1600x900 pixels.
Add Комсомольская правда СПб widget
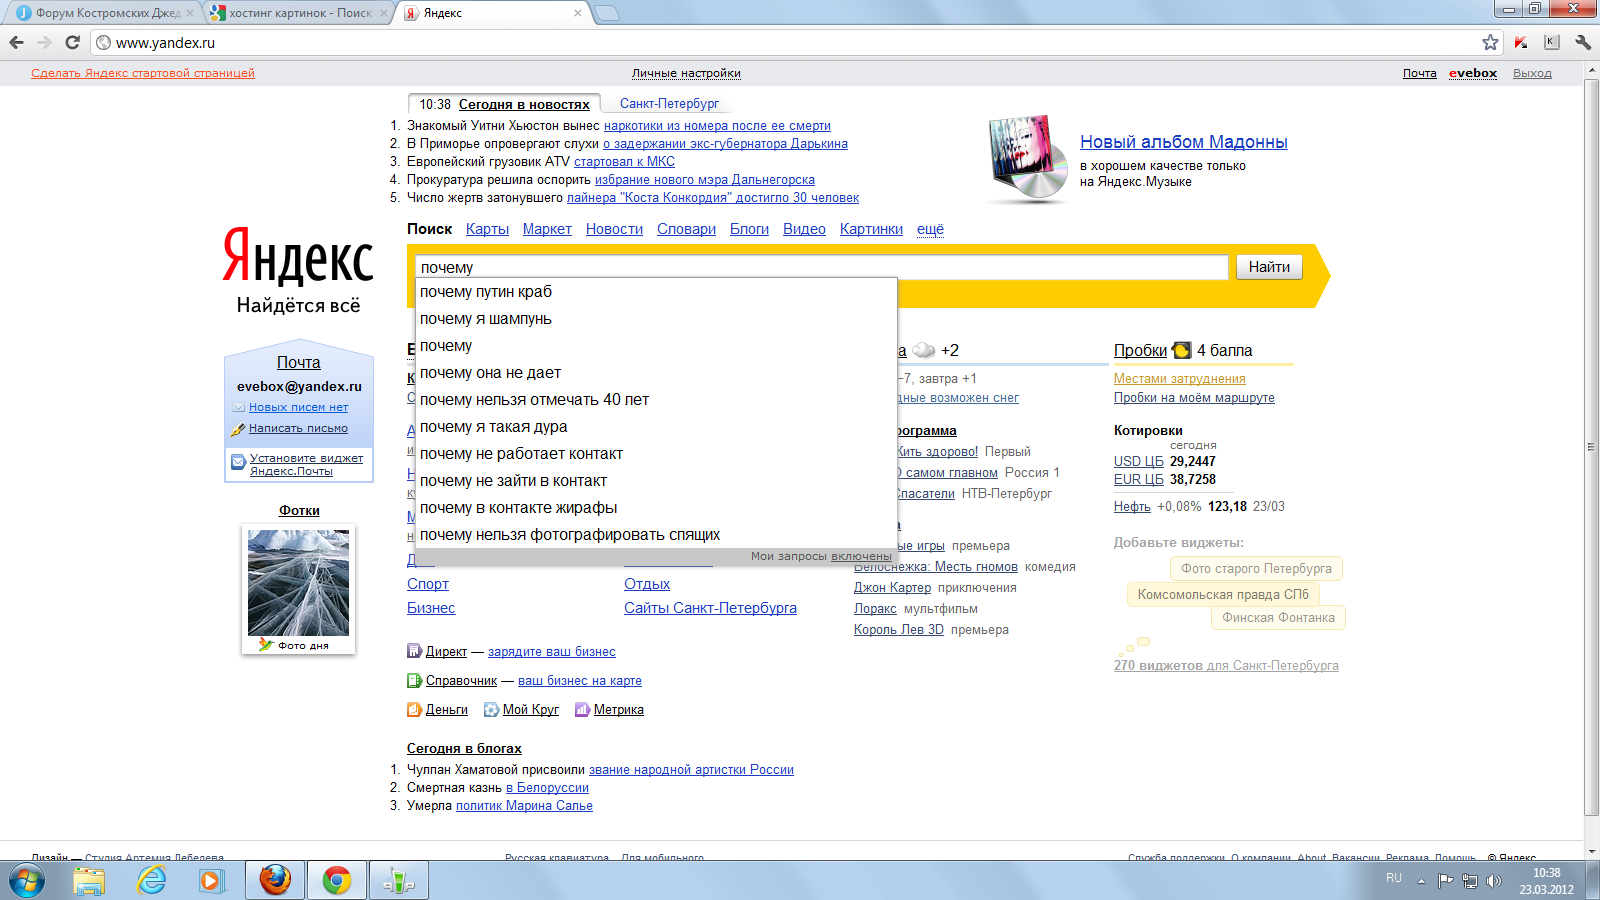(1223, 594)
